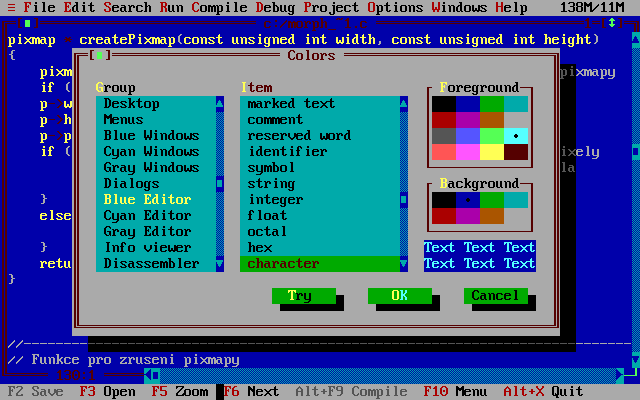Select dark red foreground swatch
This screenshot has width=640, height=400.
(444, 120)
